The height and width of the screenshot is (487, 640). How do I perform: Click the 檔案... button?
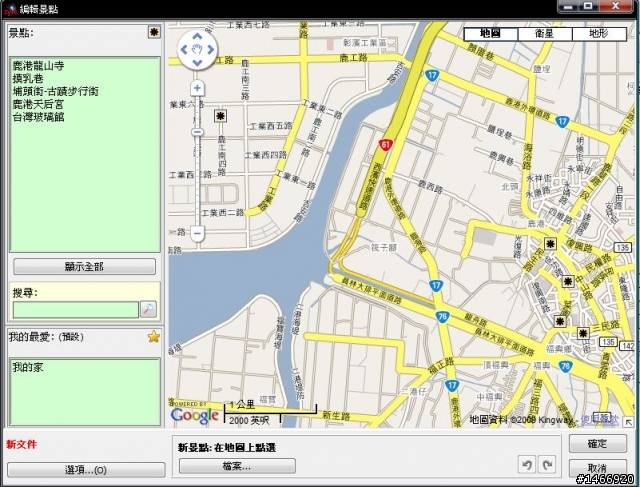237,466
